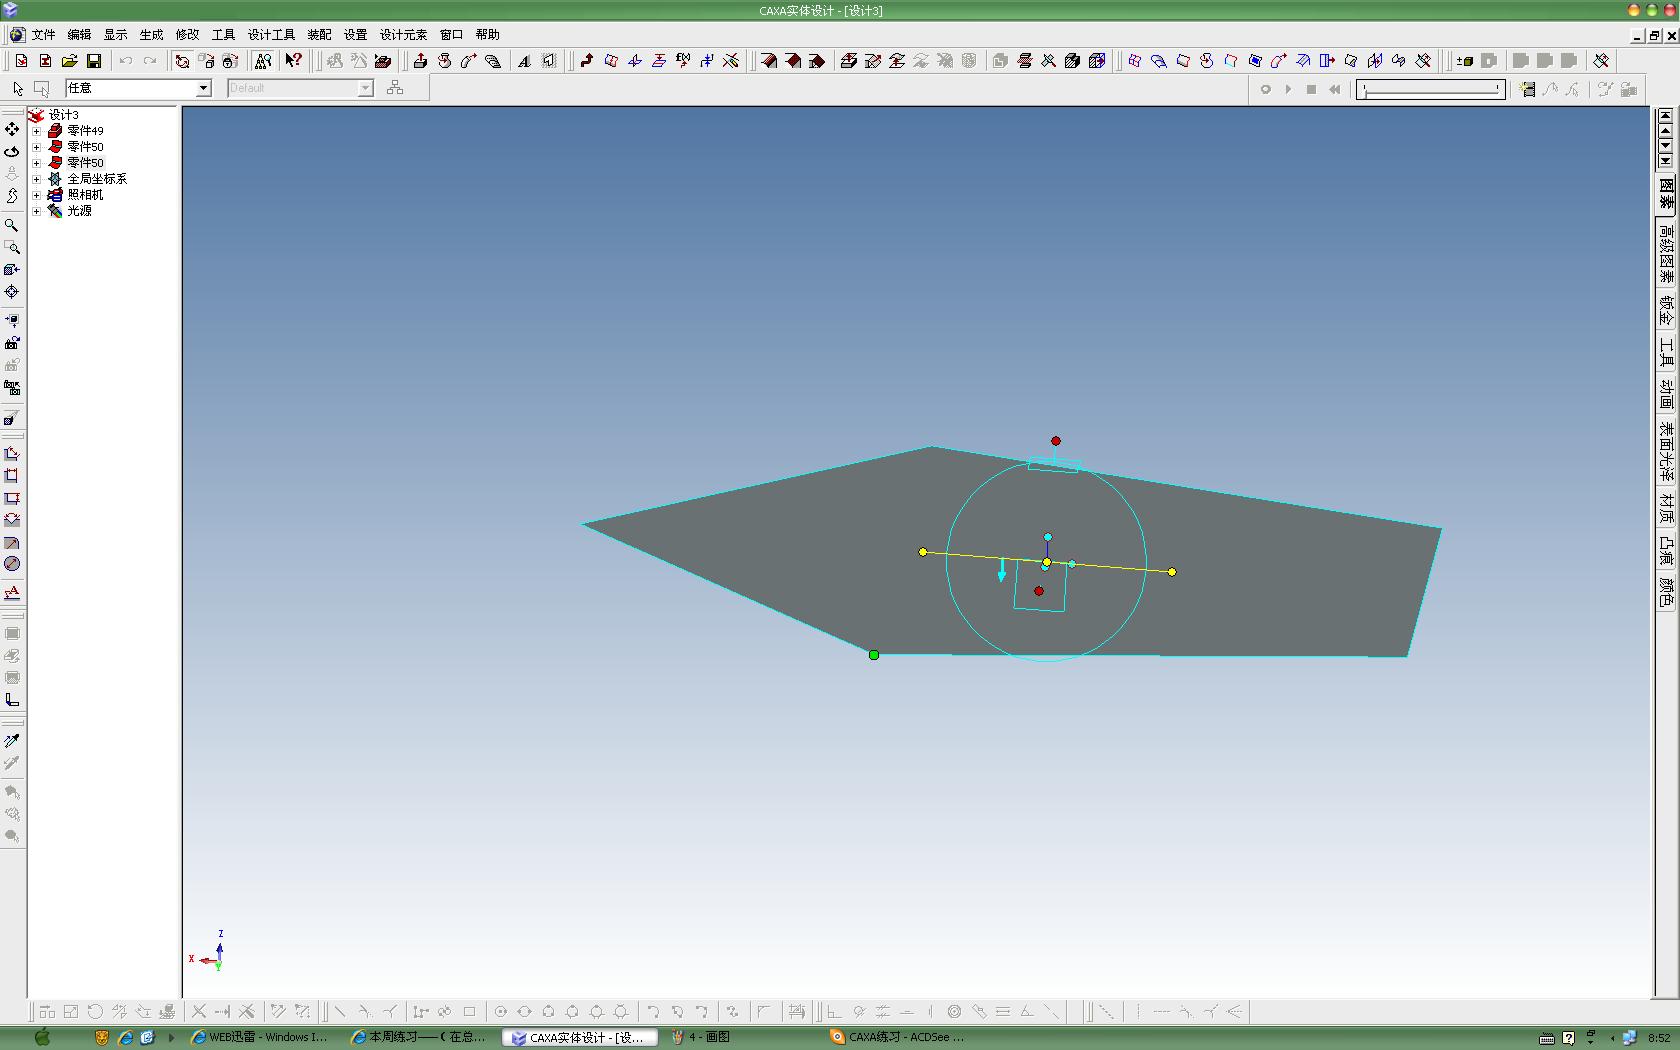This screenshot has width=1680, height=1050.
Task: Switch to 4 - 画图 taskbar window
Action: (703, 1037)
